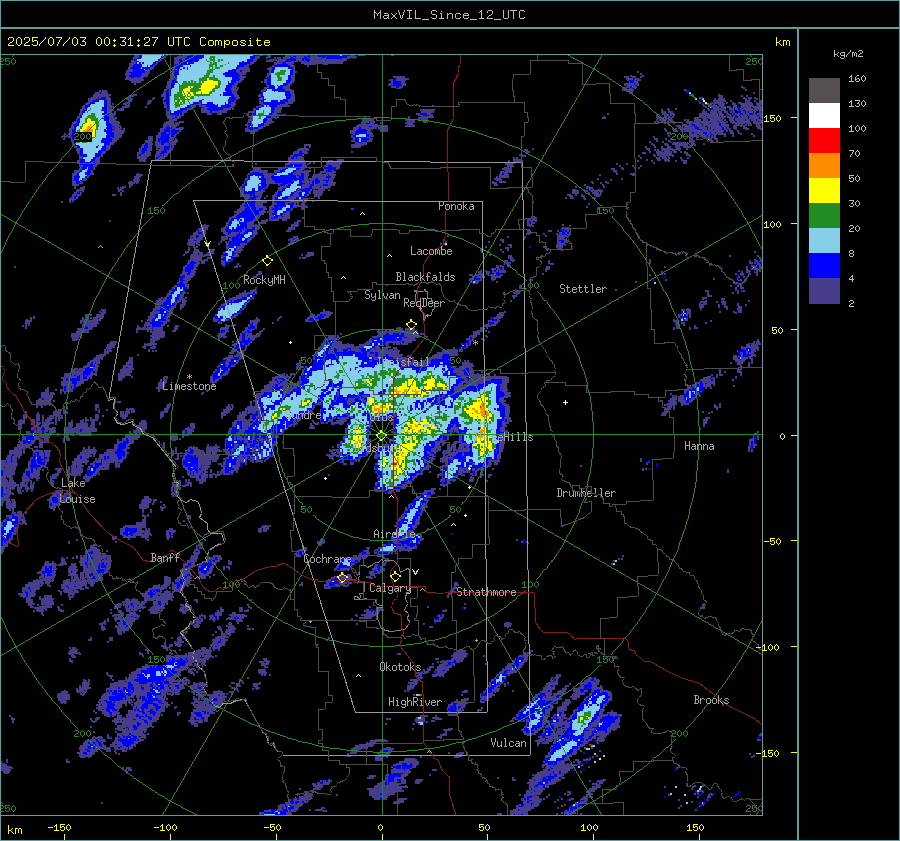The image size is (900, 841).
Task: Click the yellow diamond marker below RedDeer
Action: pyautogui.click(x=411, y=325)
